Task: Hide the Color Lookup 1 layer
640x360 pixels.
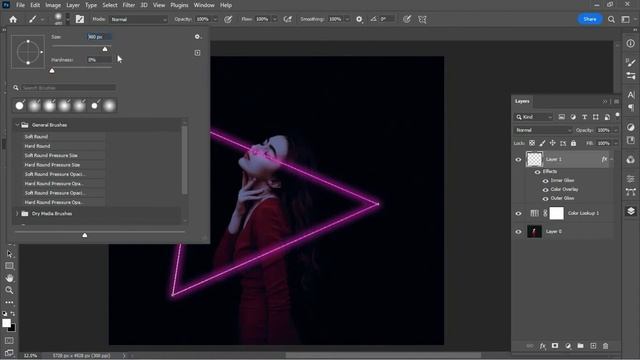Action: (x=518, y=213)
